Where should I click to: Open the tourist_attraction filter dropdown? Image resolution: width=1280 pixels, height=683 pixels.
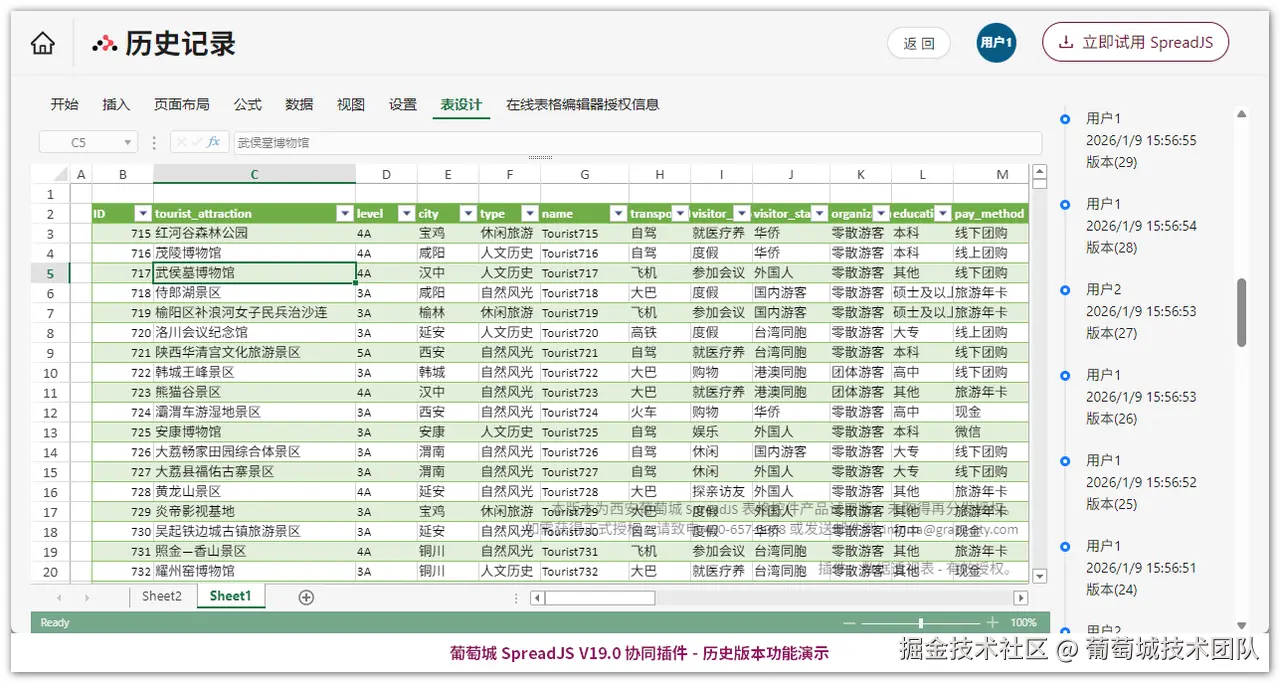tap(345, 213)
